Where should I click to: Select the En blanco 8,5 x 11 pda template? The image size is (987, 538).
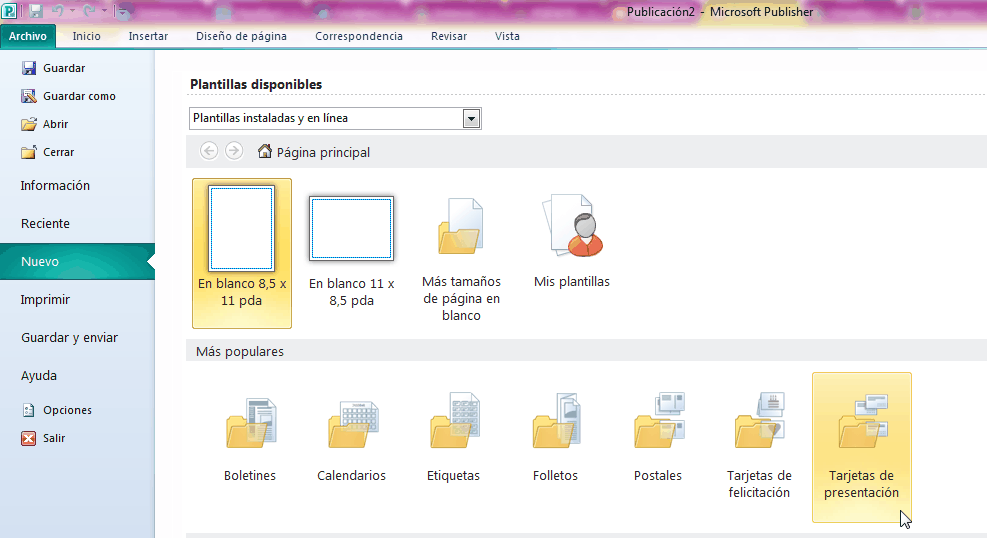[242, 253]
